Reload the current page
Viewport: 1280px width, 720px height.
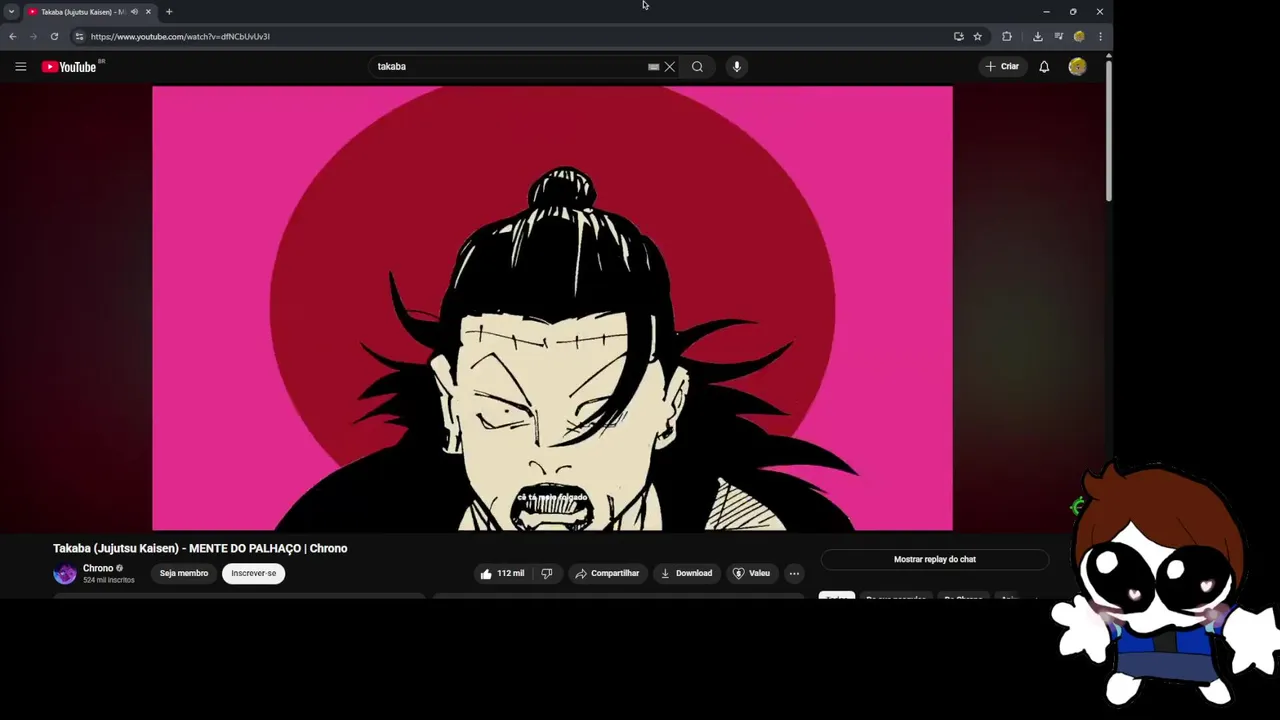tap(54, 37)
